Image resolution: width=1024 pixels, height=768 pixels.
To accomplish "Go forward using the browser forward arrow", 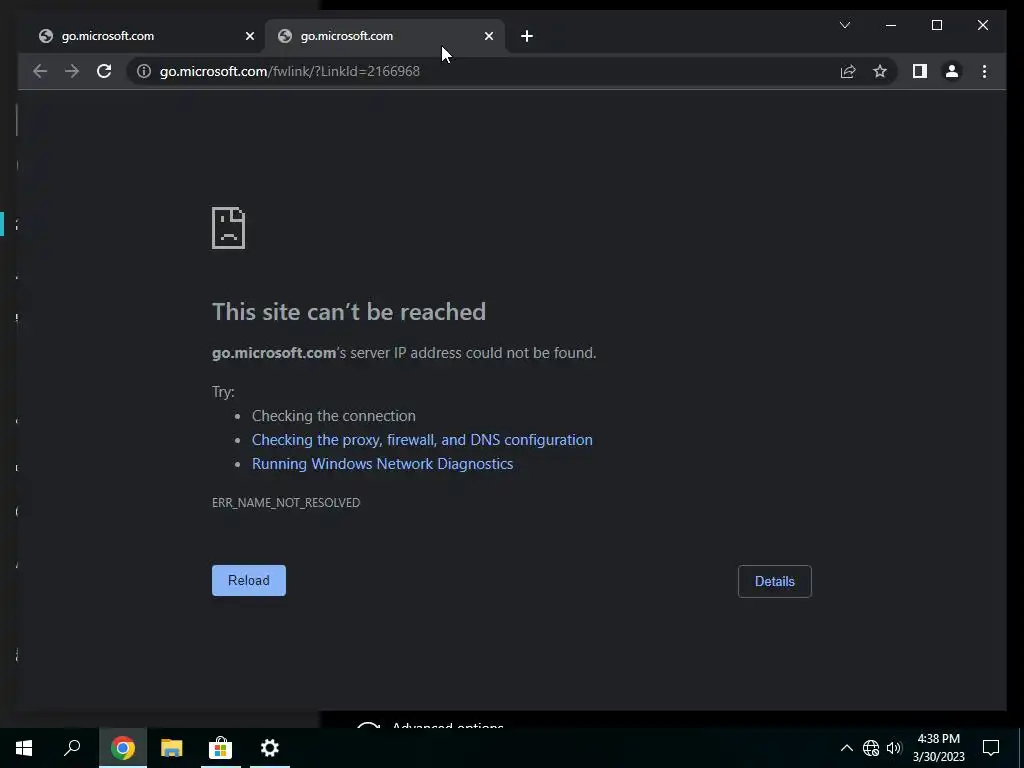I will pyautogui.click(x=72, y=71).
